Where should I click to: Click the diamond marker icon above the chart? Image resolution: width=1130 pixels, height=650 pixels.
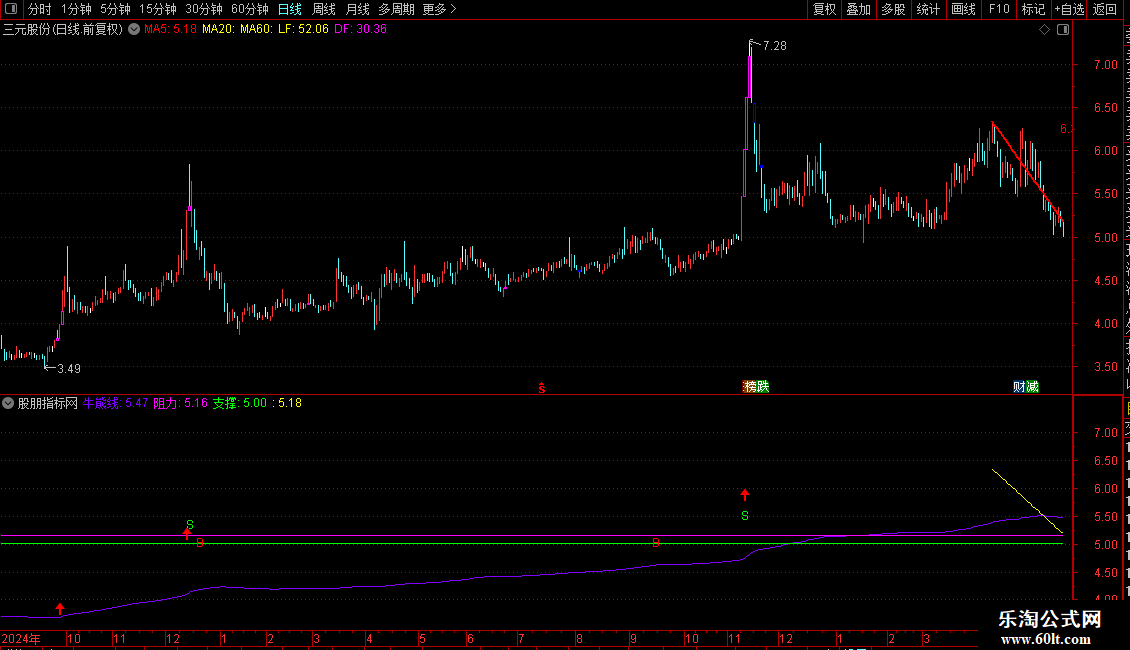(1044, 30)
